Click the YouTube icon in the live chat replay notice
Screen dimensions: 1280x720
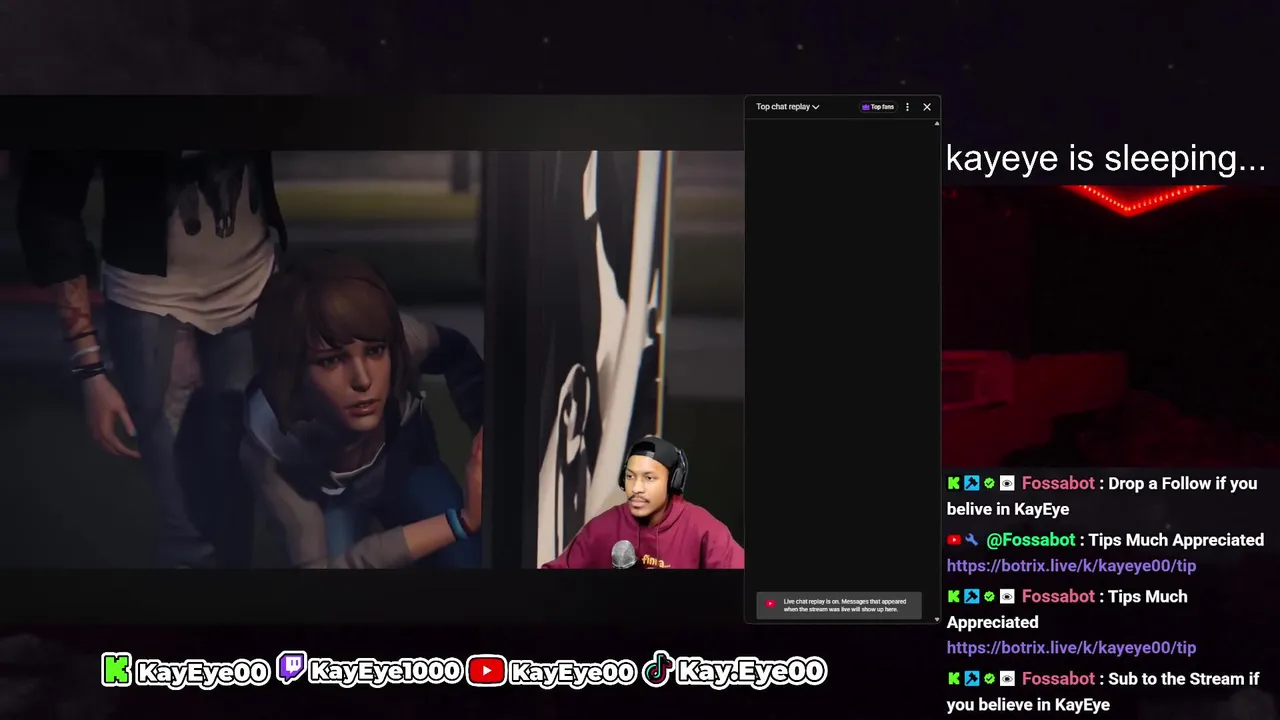click(x=770, y=604)
